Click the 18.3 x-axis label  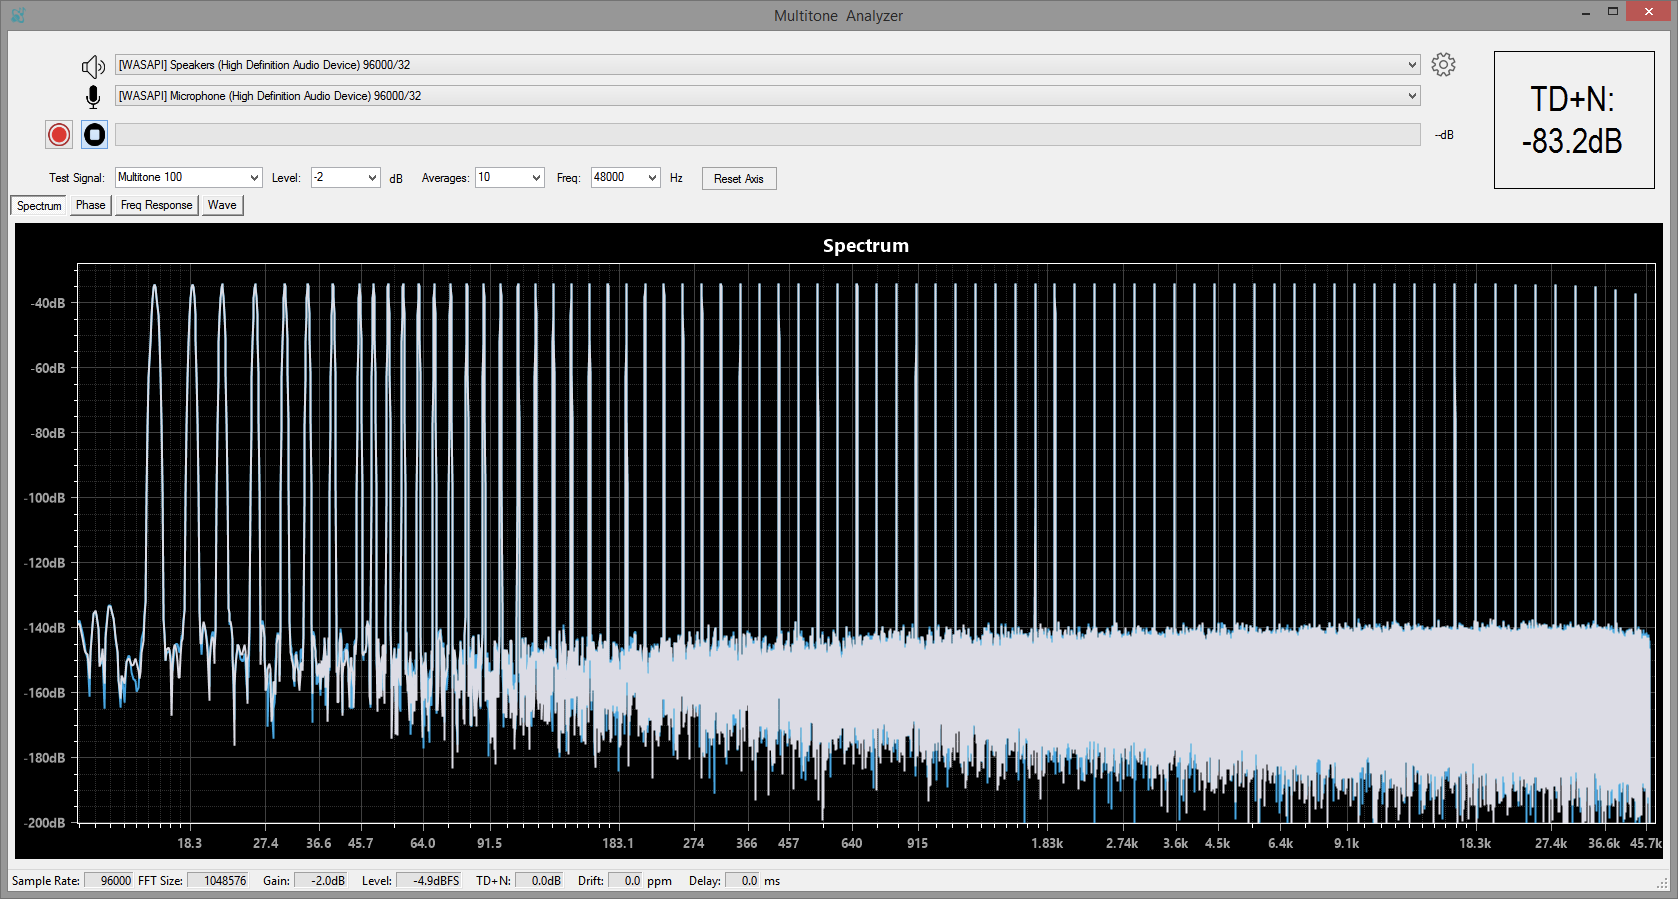tap(189, 843)
